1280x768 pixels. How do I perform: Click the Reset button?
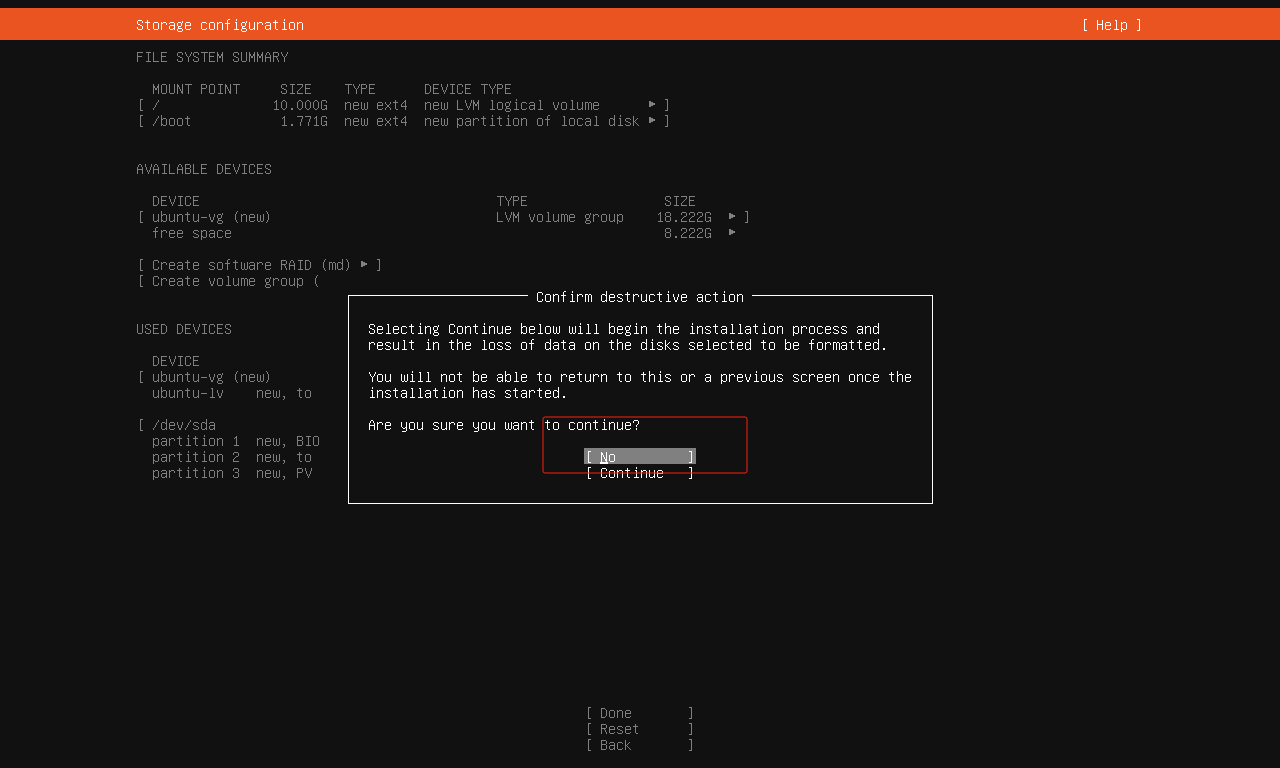(640, 729)
